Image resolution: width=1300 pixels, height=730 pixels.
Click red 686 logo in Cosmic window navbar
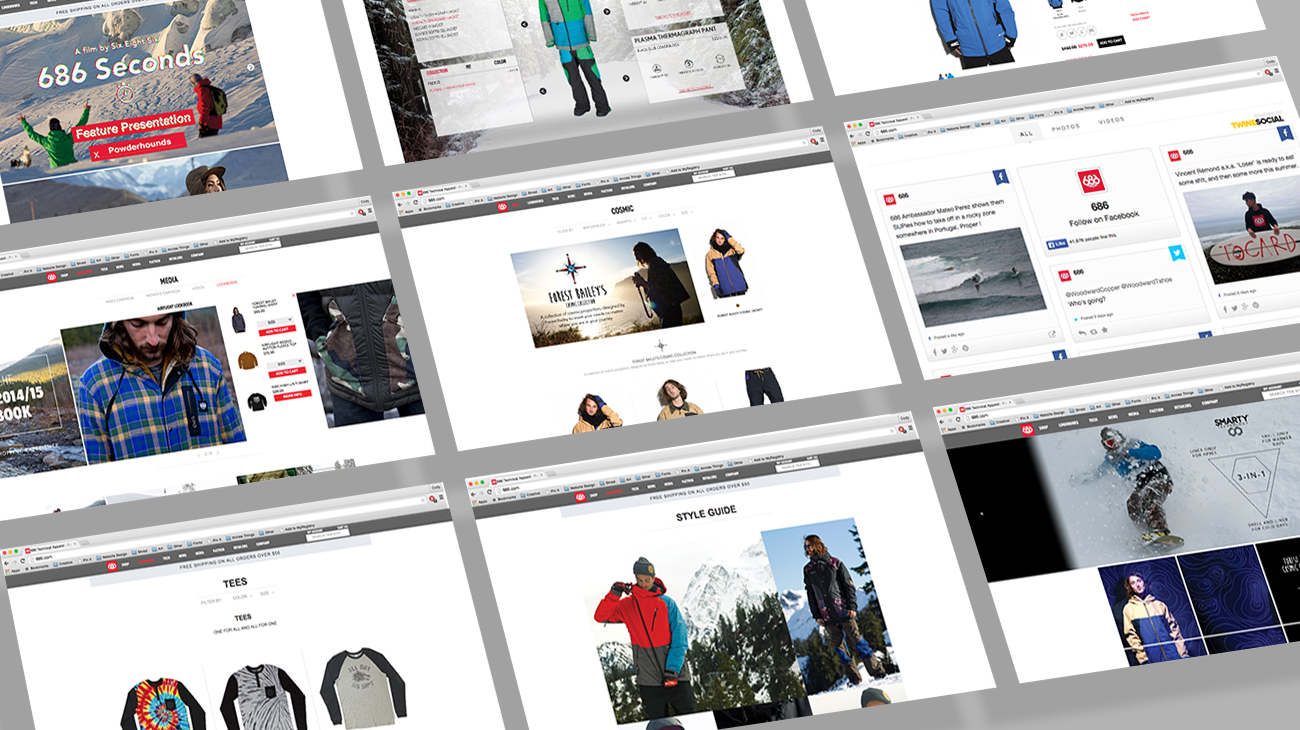502,207
